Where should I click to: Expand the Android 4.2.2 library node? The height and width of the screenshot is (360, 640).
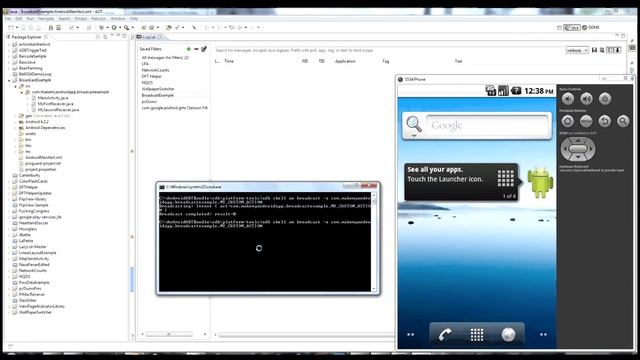click(x=16, y=122)
